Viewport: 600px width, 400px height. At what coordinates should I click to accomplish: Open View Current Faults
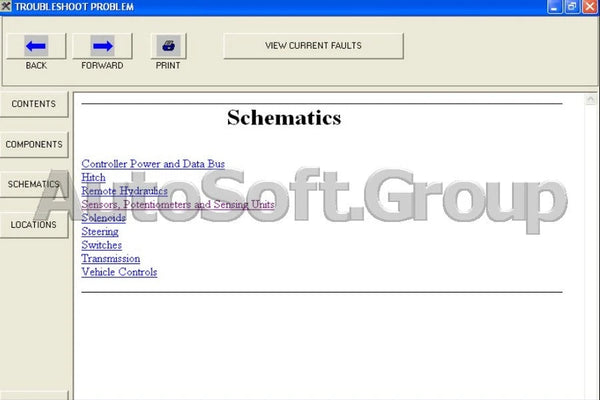pyautogui.click(x=313, y=46)
